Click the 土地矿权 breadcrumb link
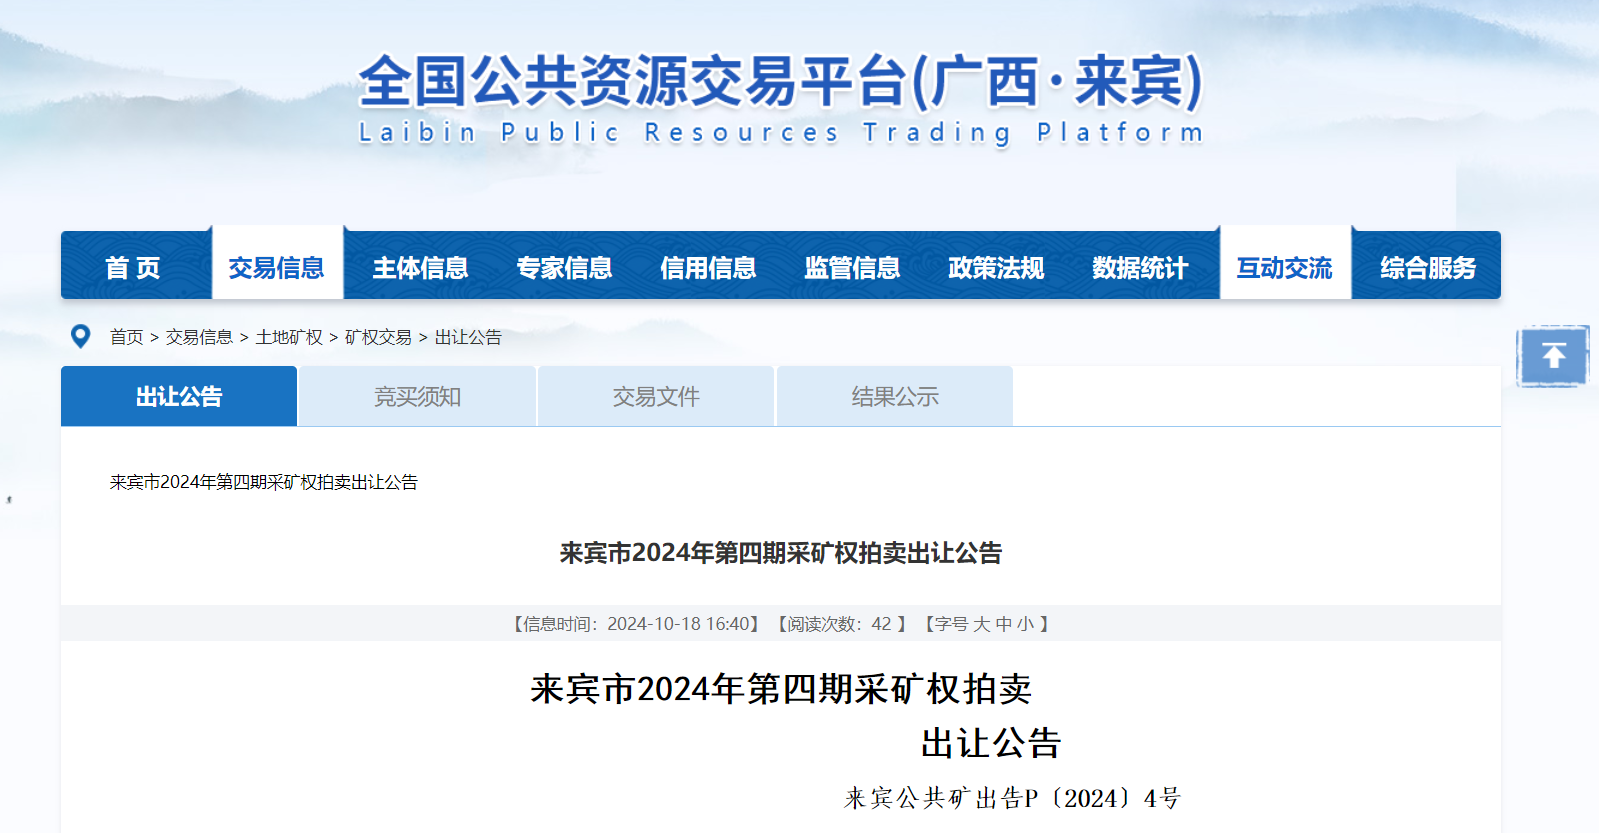1599x833 pixels. point(289,338)
